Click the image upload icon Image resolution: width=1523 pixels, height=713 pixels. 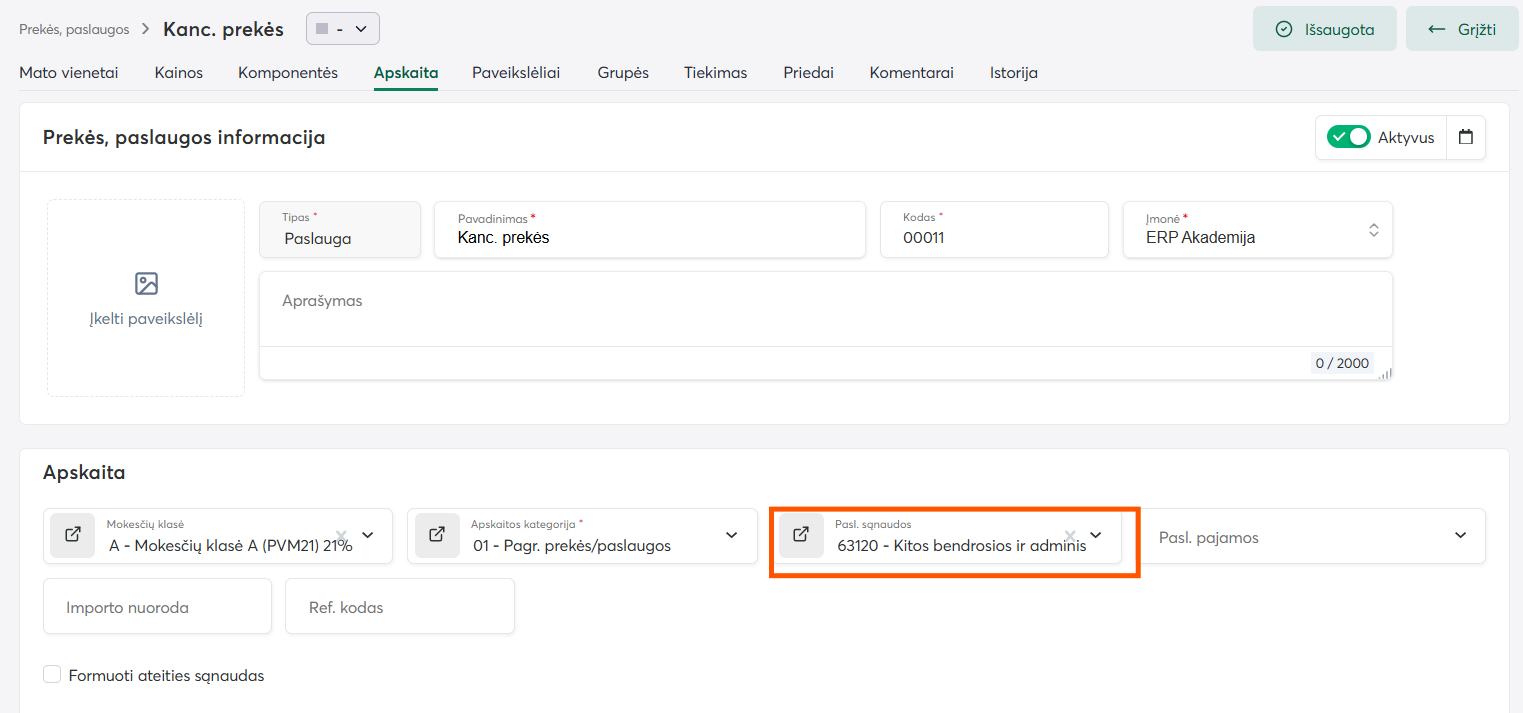click(x=146, y=284)
